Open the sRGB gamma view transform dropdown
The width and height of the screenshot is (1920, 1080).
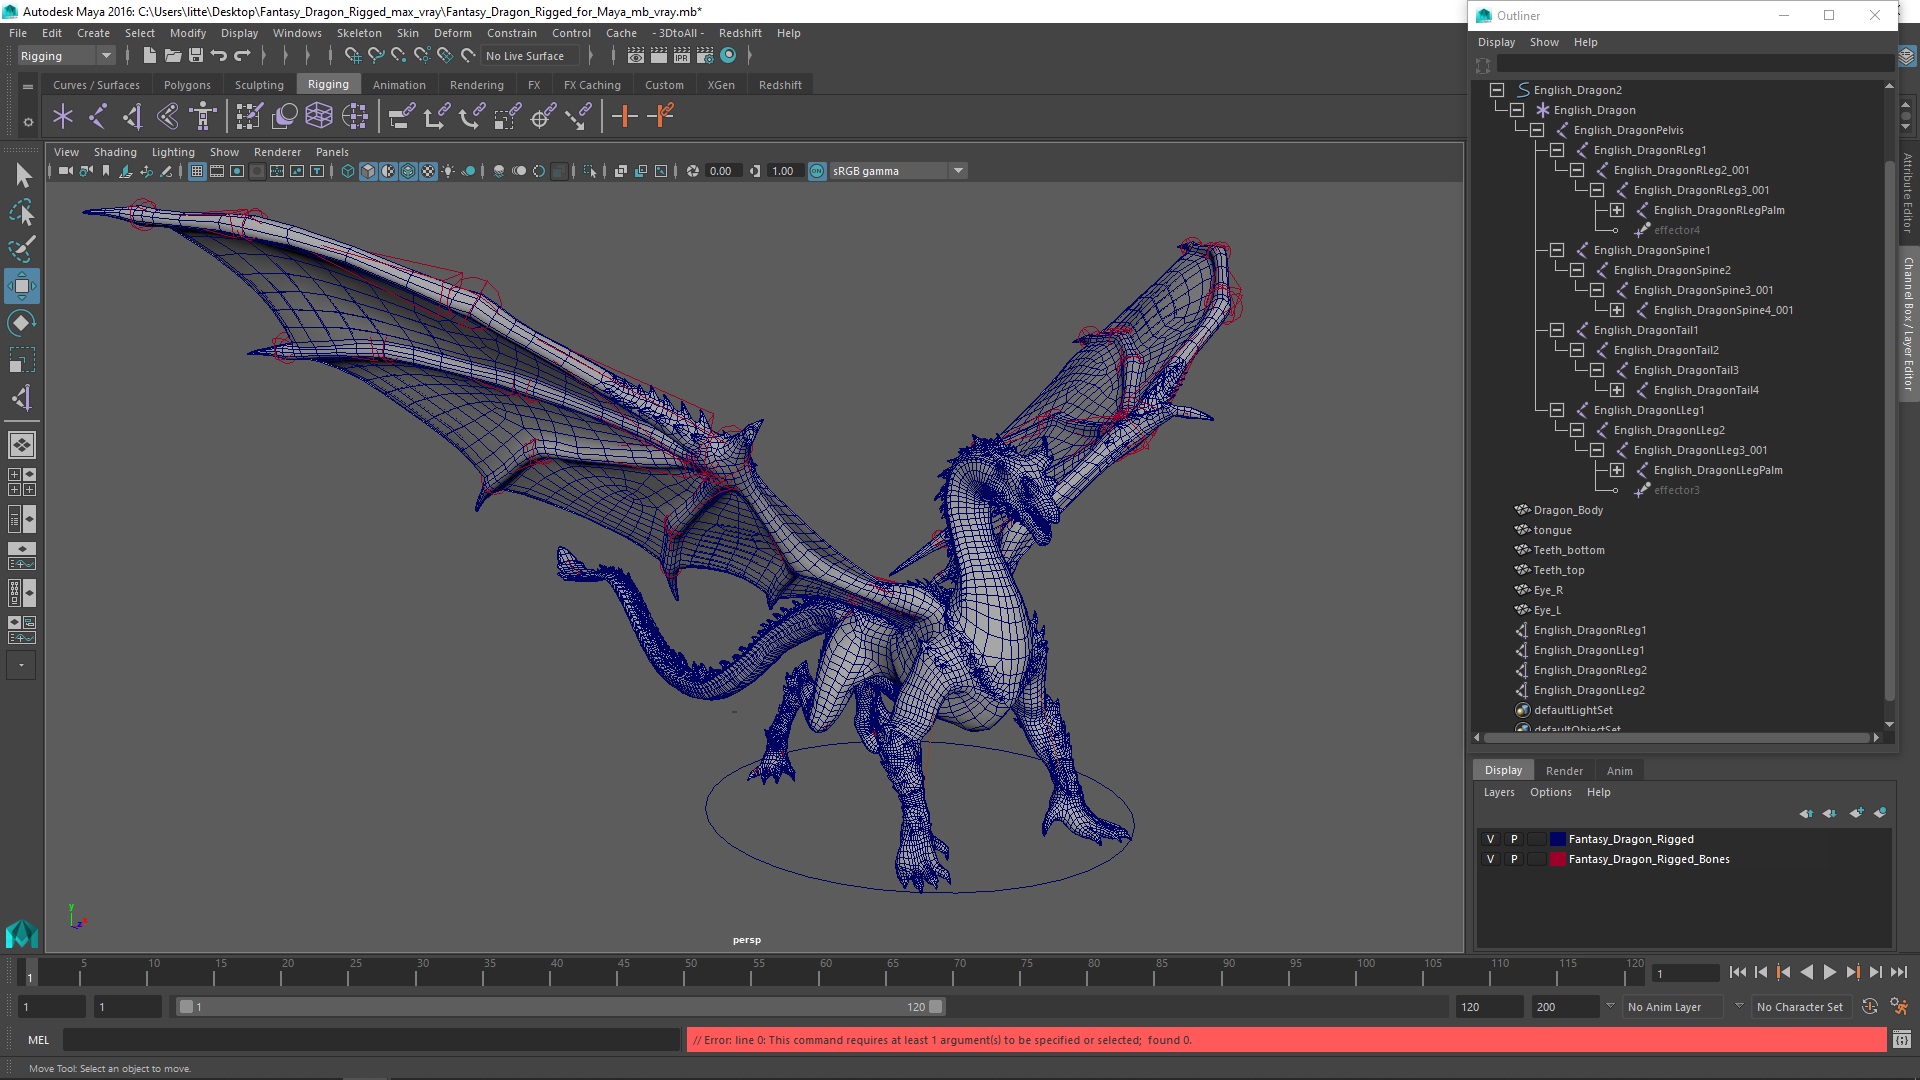tap(958, 171)
